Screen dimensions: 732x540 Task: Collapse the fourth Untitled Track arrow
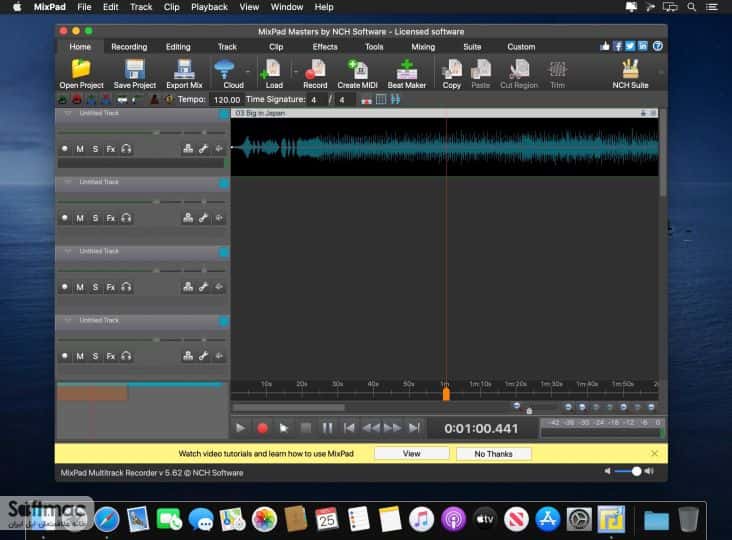point(68,320)
